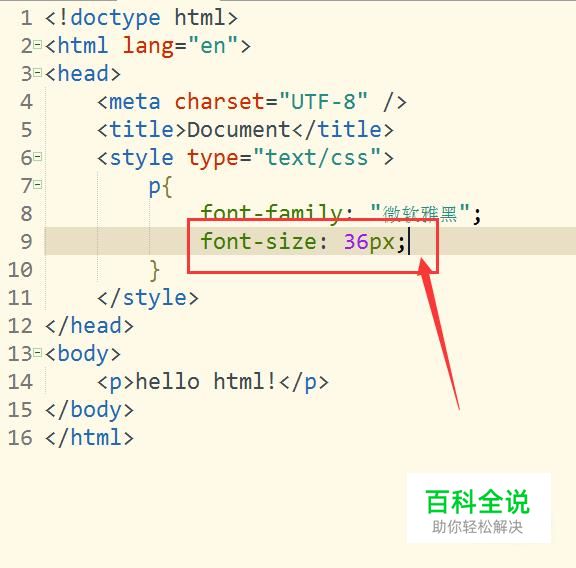Viewport: 576px width, 568px height.
Task: Click the closing html tag on line 16
Action: [89, 438]
